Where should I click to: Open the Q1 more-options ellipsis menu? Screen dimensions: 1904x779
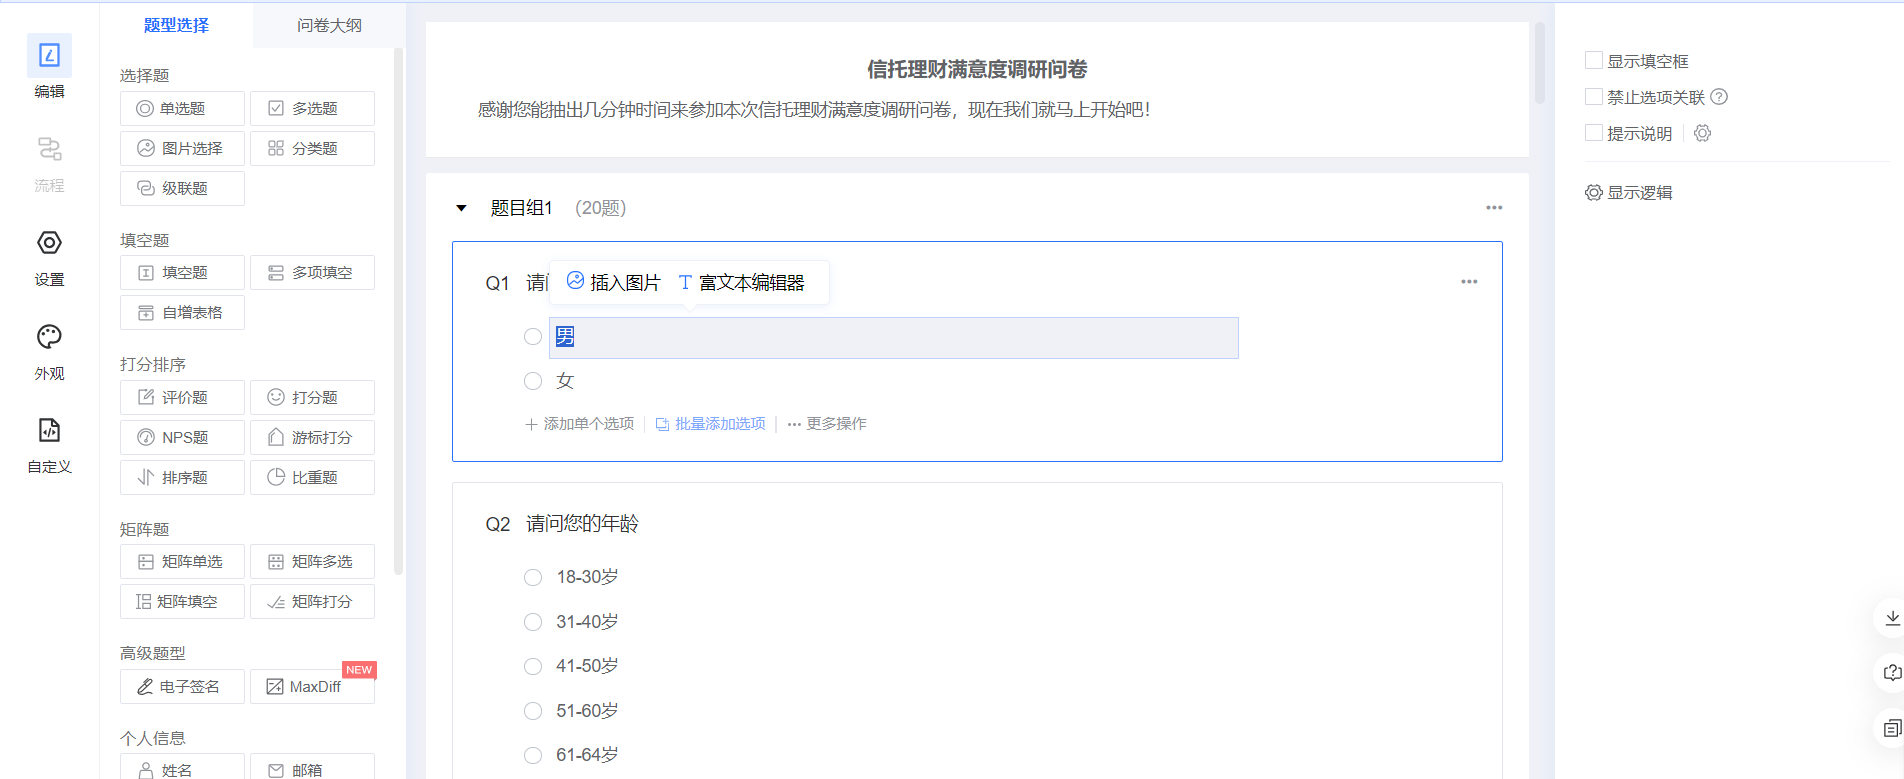[1469, 282]
